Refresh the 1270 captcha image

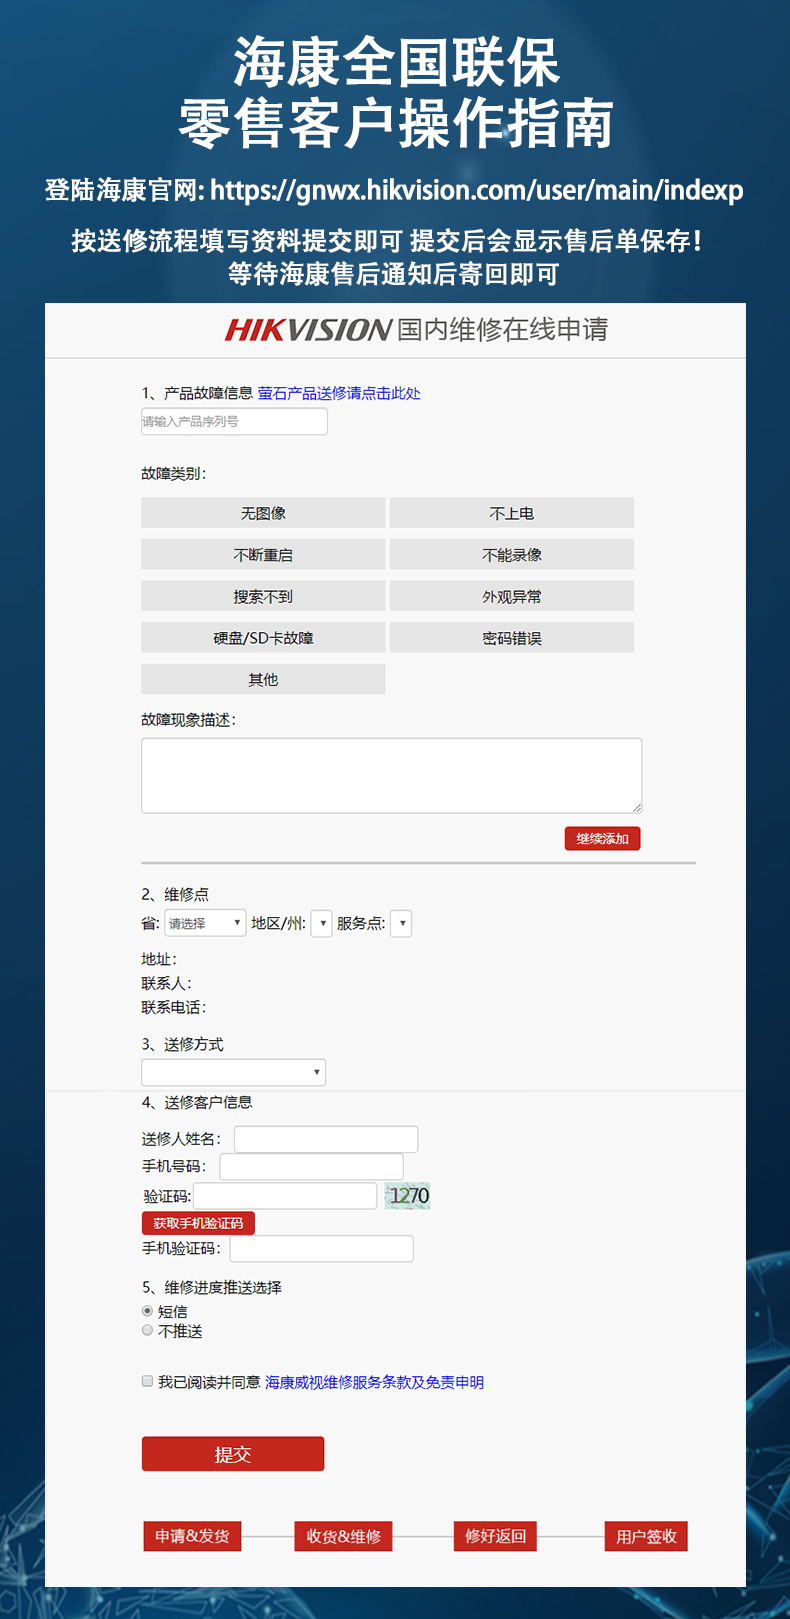click(x=408, y=1195)
